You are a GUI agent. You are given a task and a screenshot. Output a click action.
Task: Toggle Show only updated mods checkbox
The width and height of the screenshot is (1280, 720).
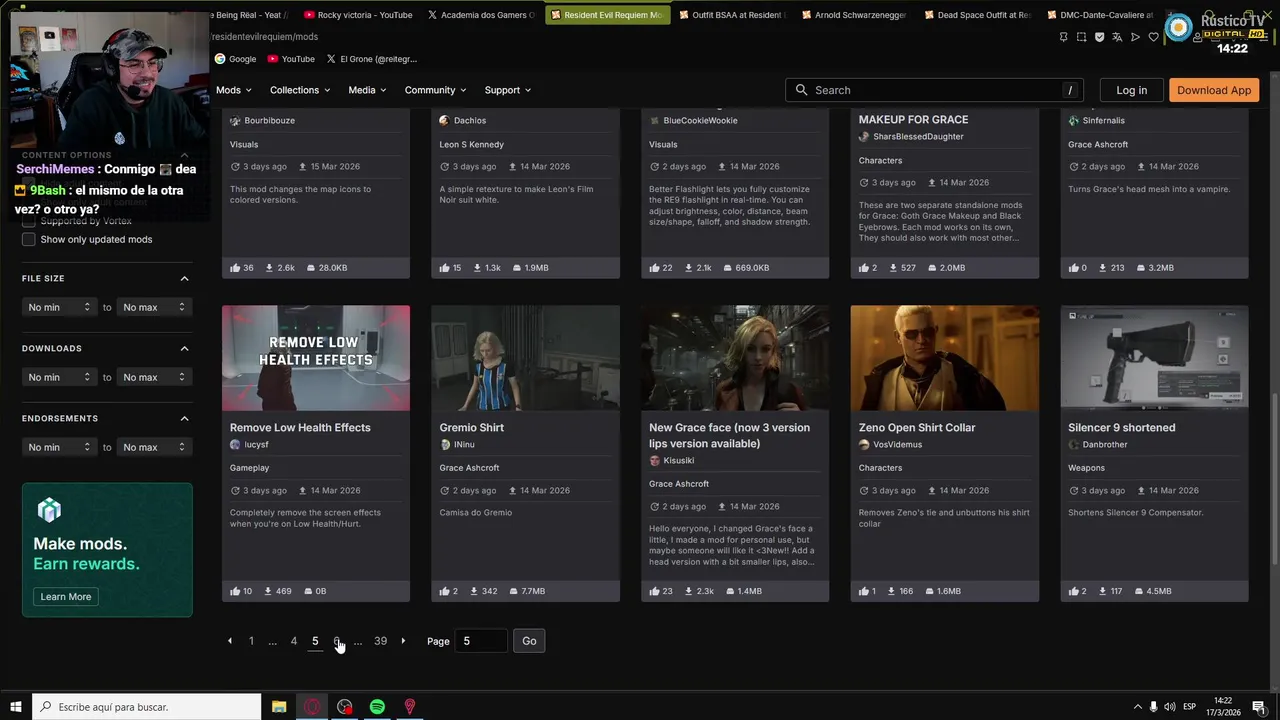click(28, 239)
